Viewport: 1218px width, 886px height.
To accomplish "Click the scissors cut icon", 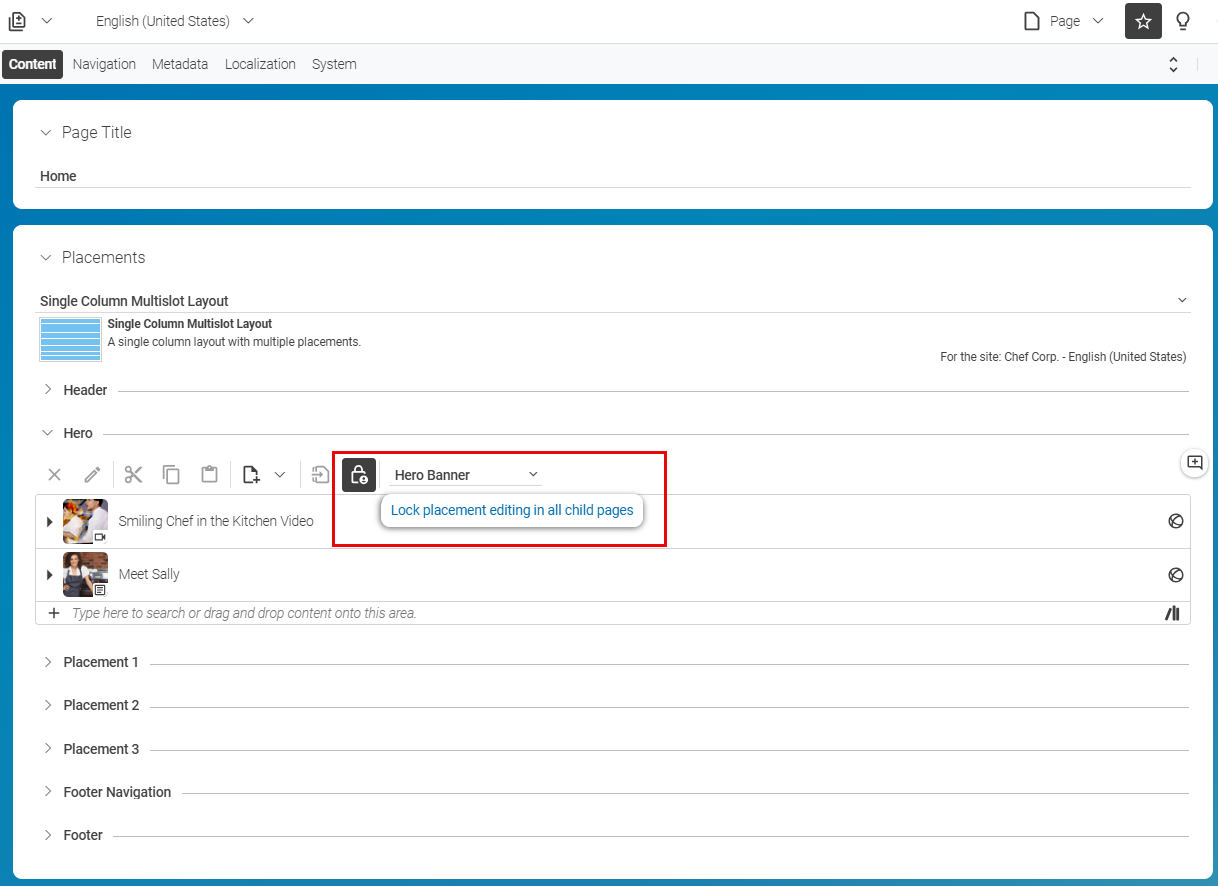I will [x=134, y=475].
